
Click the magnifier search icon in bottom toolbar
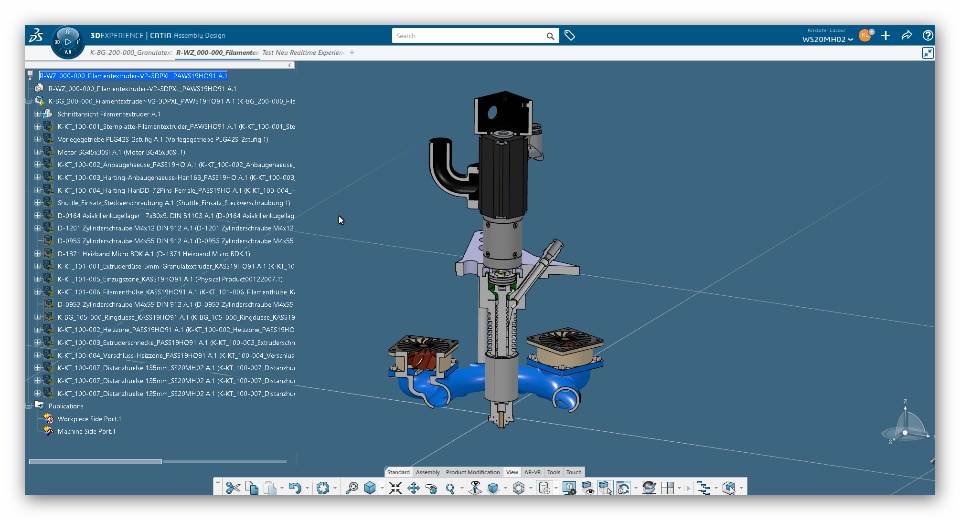(x=352, y=488)
